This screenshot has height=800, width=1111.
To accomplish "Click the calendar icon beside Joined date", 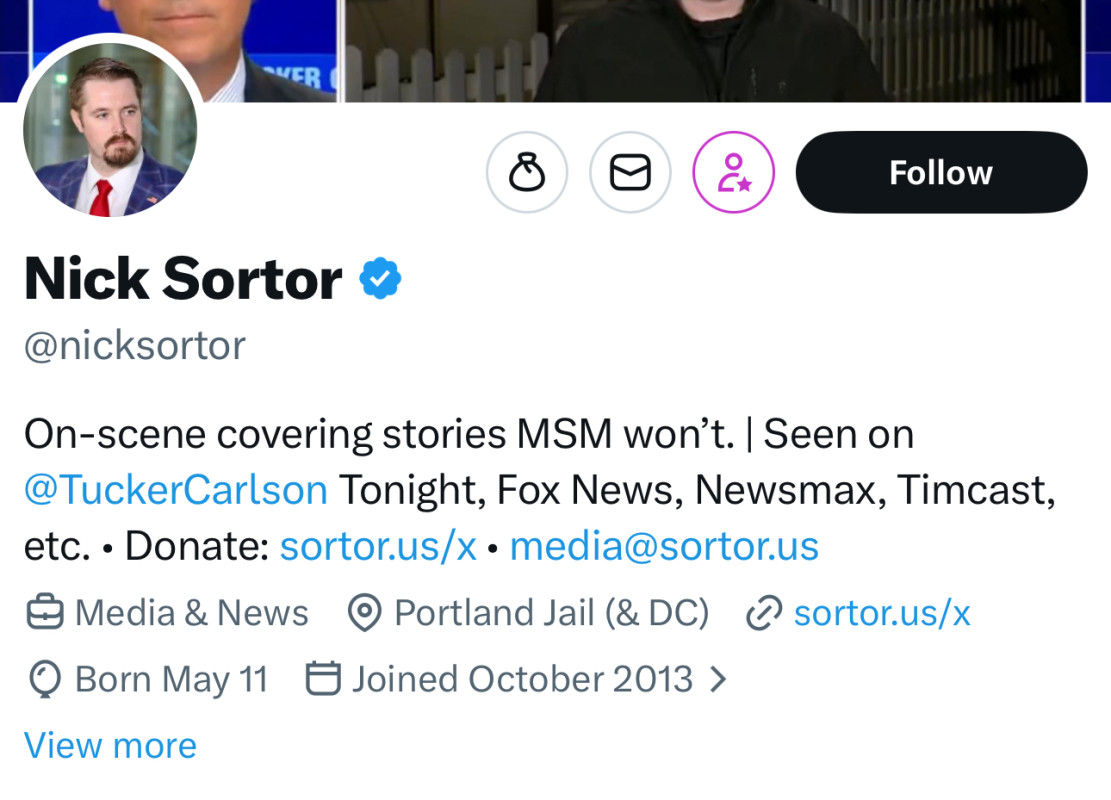I will 322,680.
